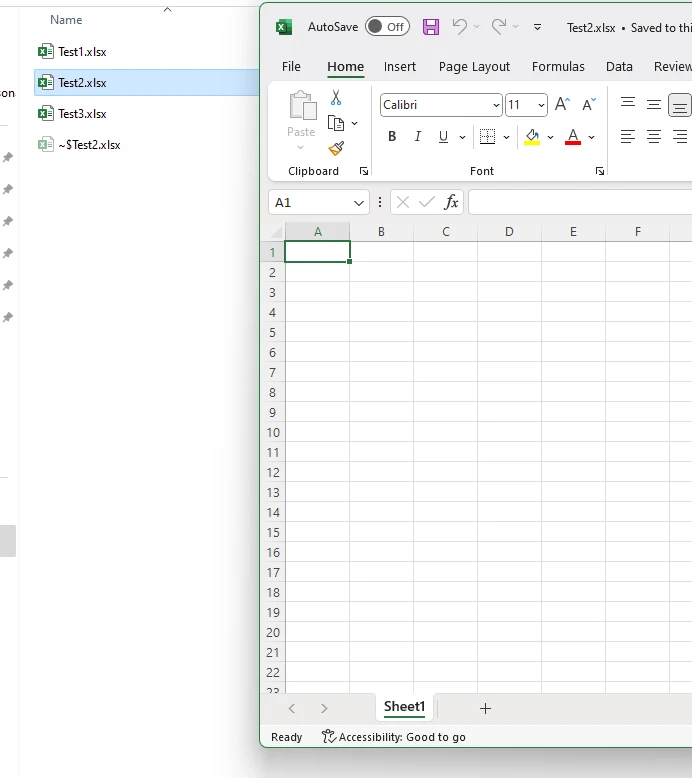Apply the yellow fill color
The width and height of the screenshot is (692, 778).
(532, 137)
